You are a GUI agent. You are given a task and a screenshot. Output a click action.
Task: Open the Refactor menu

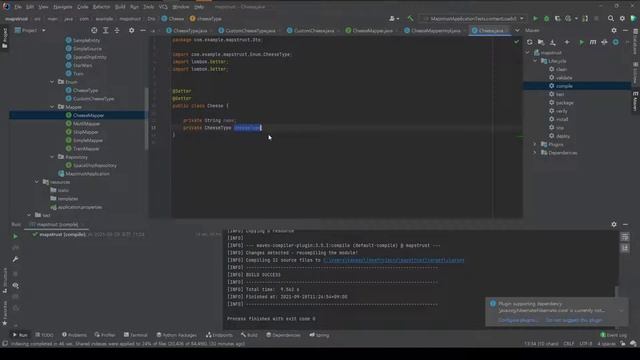101,7
